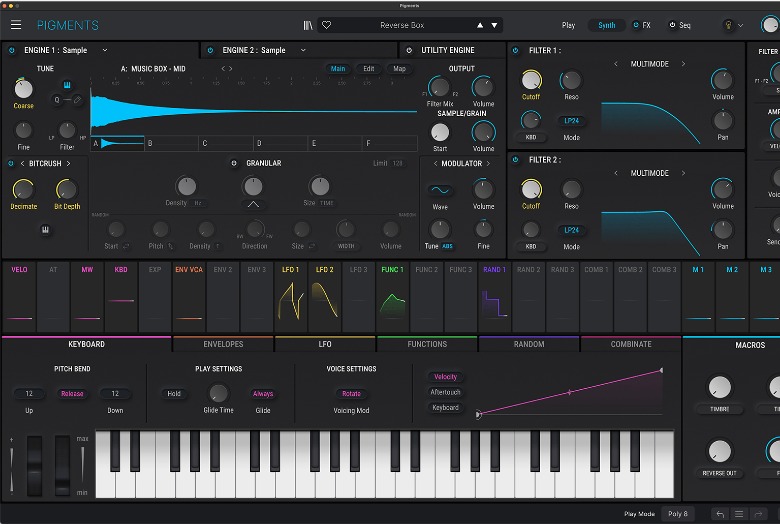The width and height of the screenshot is (780, 524).
Task: Select the RAND 1 modulation source
Action: (x=494, y=297)
